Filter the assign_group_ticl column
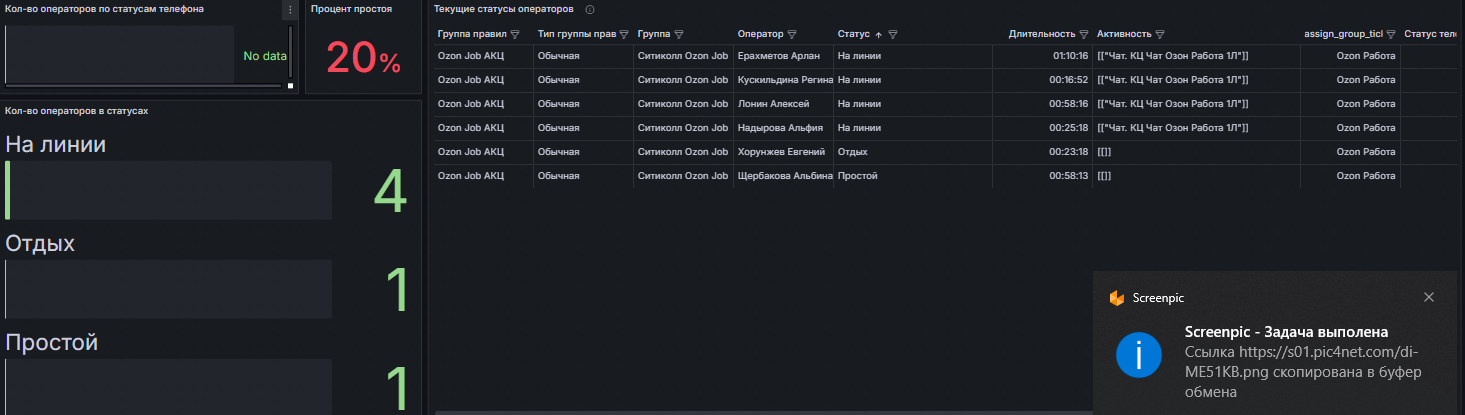 pyautogui.click(x=1391, y=34)
